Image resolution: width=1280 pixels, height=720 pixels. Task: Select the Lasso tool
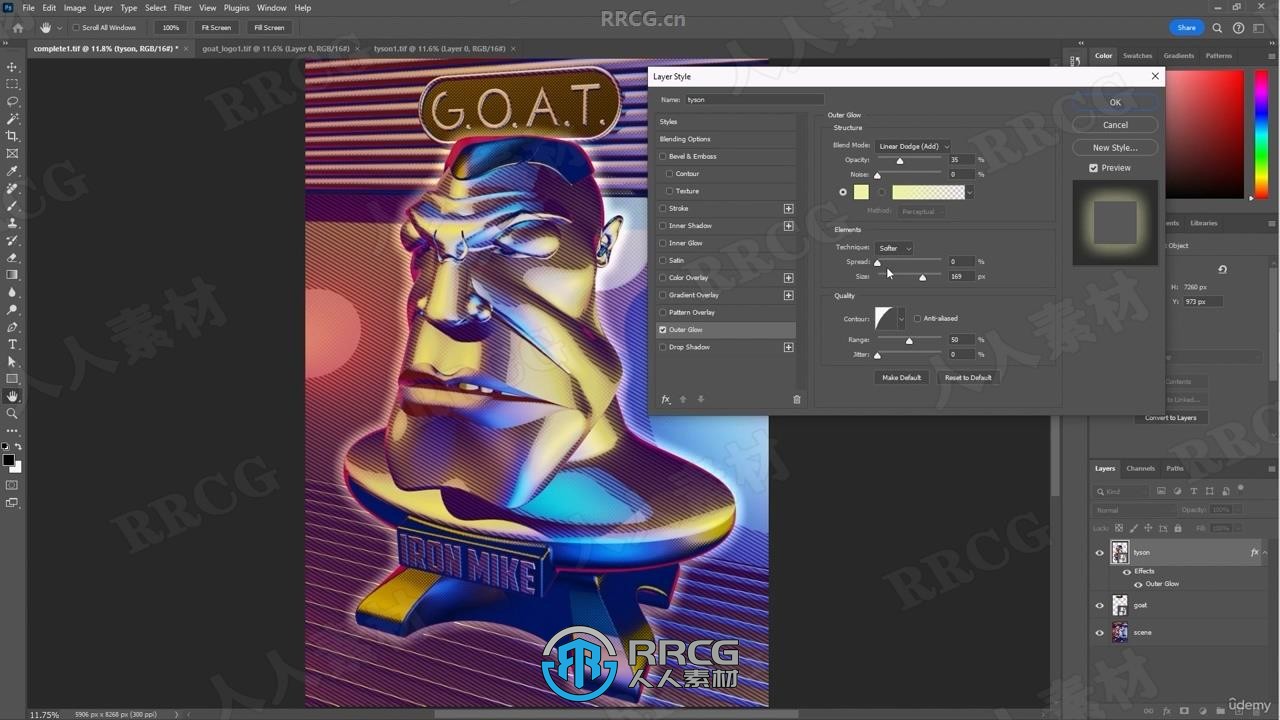click(12, 101)
